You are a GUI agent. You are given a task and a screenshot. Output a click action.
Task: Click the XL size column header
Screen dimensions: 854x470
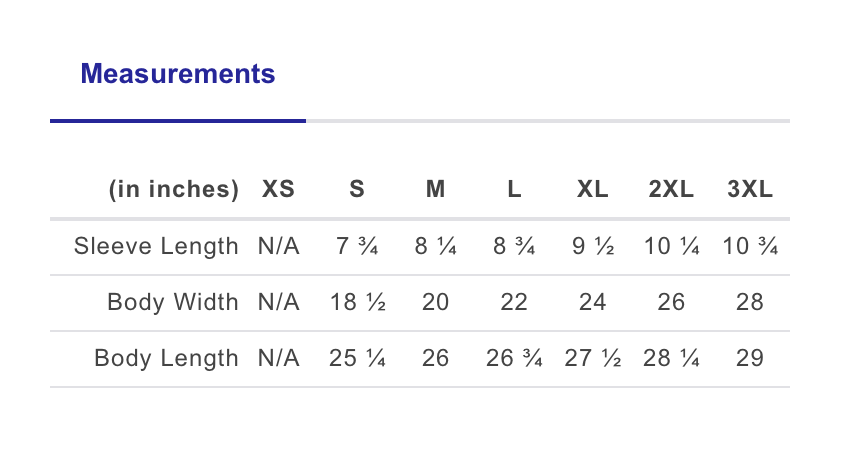tap(593, 190)
